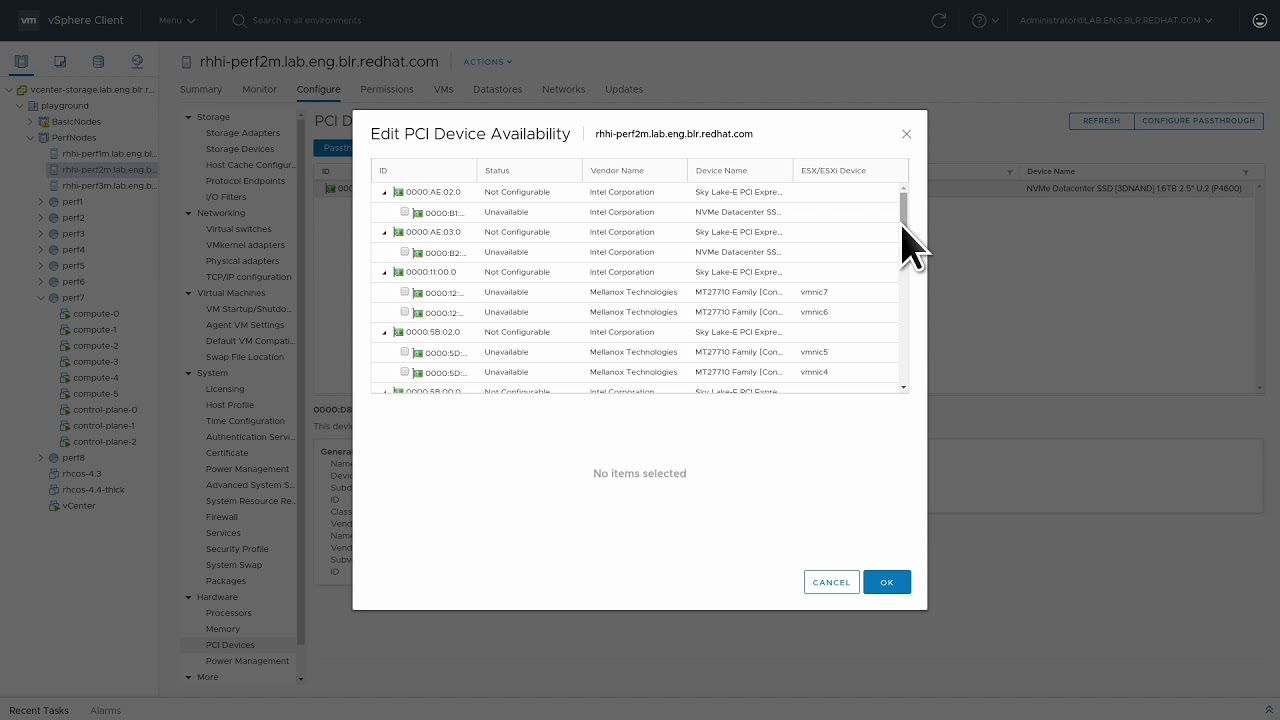Click the perf1 resource pool icon

click(x=55, y=202)
